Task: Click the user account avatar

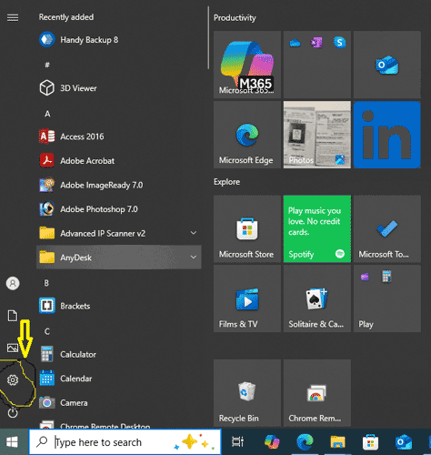Action: tap(13, 283)
